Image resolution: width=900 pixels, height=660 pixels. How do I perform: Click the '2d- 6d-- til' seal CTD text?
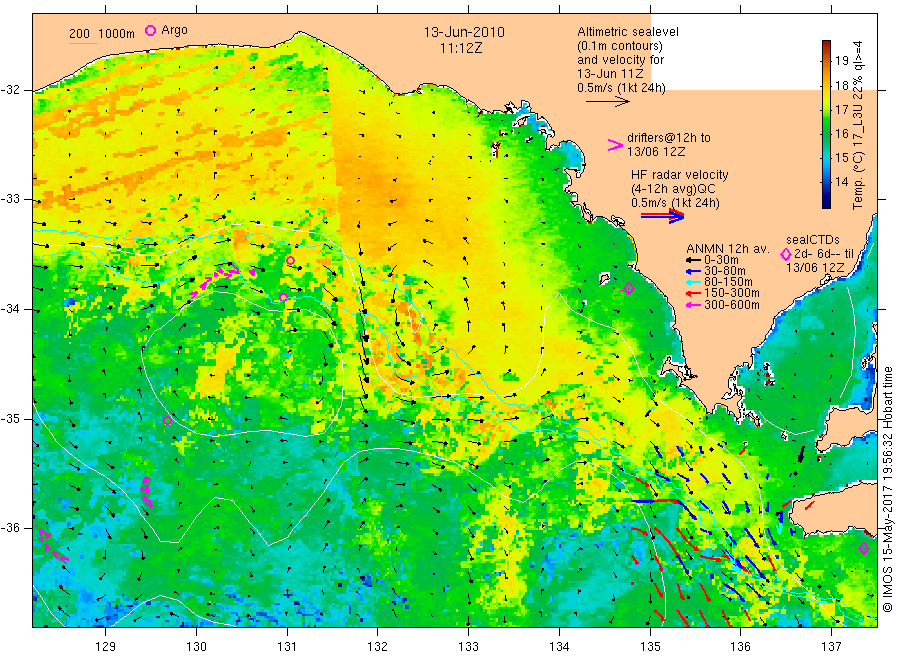tap(824, 254)
